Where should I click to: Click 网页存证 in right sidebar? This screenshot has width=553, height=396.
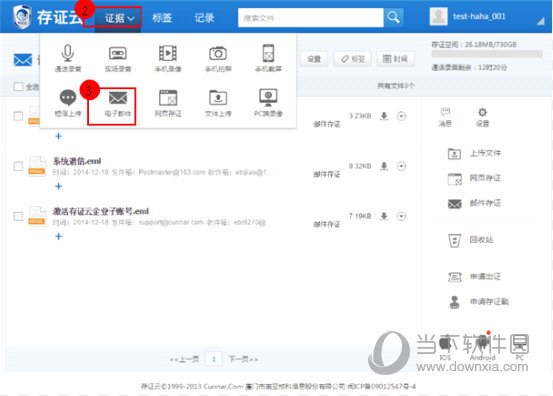[x=474, y=178]
